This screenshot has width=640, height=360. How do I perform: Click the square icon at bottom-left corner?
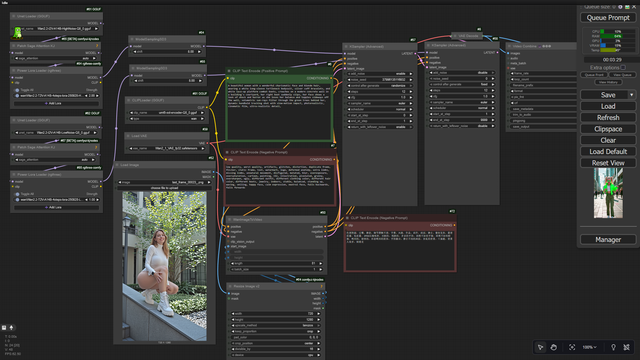point(4,327)
